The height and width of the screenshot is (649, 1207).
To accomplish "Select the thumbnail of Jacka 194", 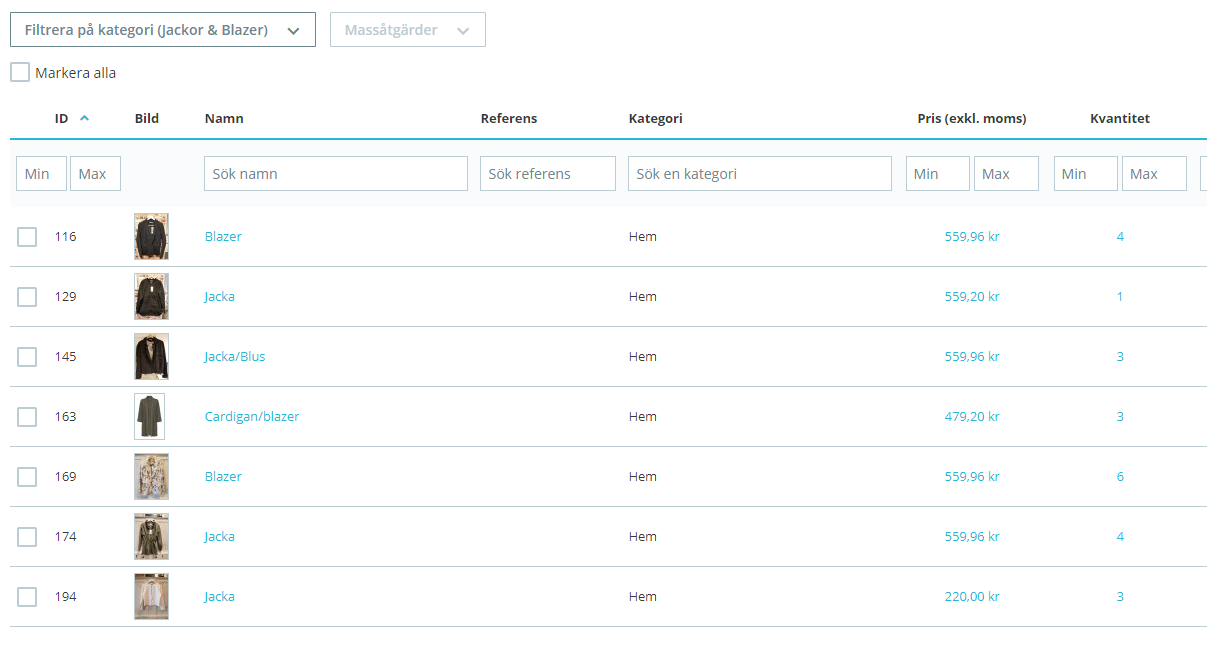I will (x=151, y=596).
